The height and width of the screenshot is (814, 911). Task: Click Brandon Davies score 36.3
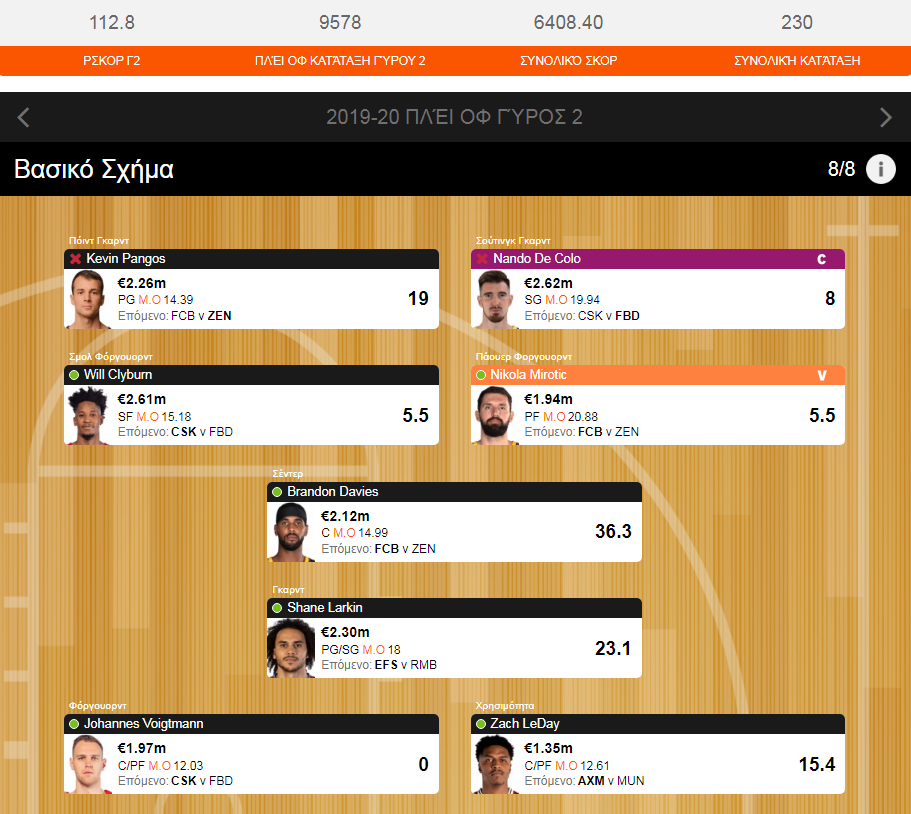coord(613,531)
